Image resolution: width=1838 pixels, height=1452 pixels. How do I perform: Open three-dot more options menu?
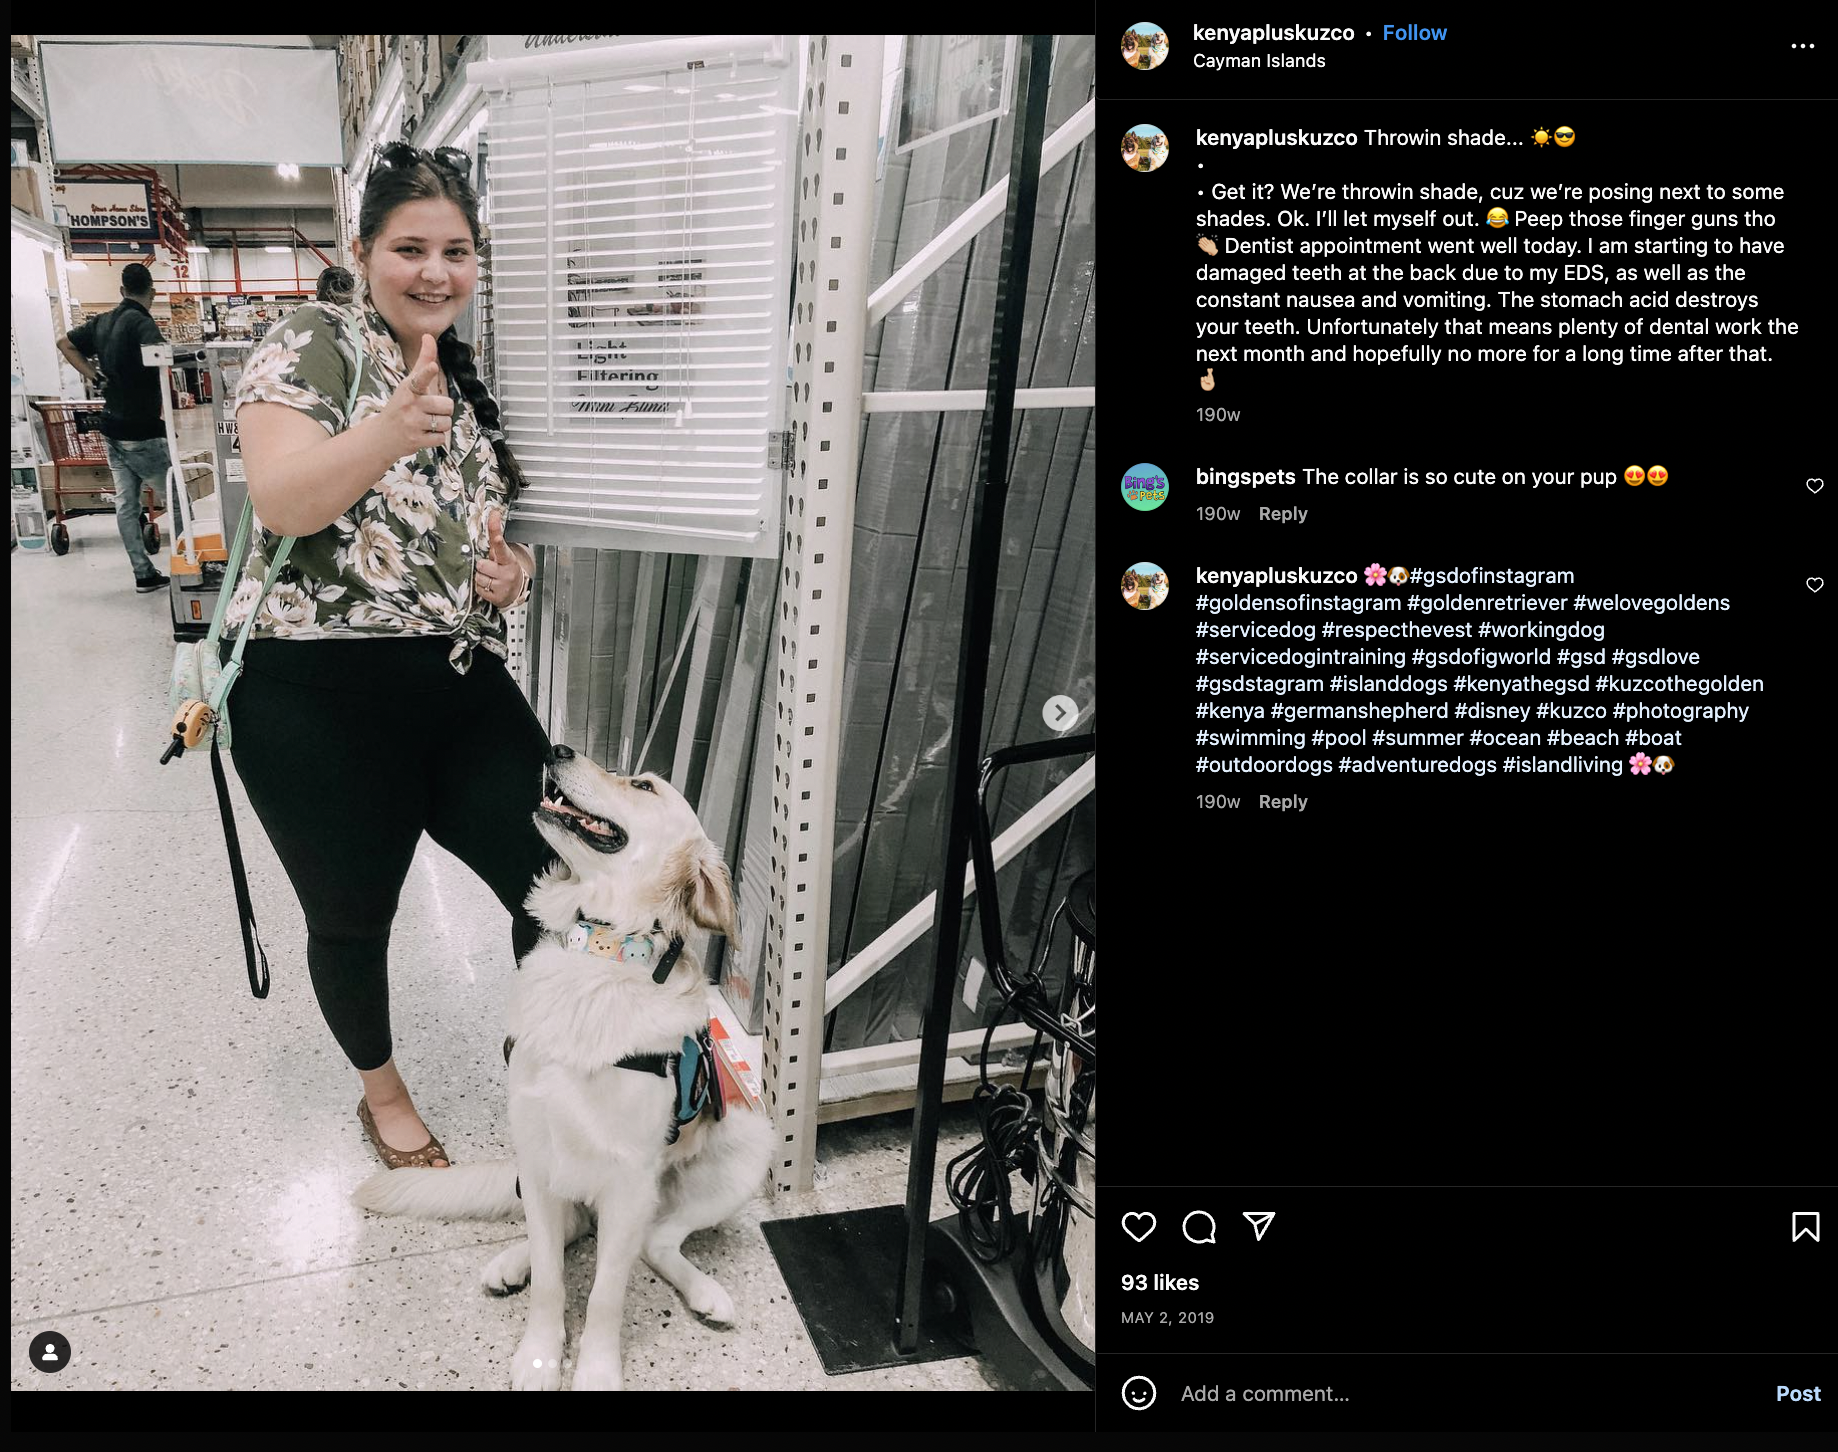point(1802,46)
